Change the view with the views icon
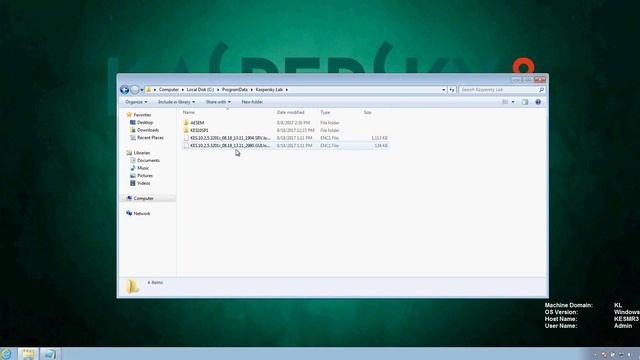This screenshot has height=360, width=640. pos(505,102)
